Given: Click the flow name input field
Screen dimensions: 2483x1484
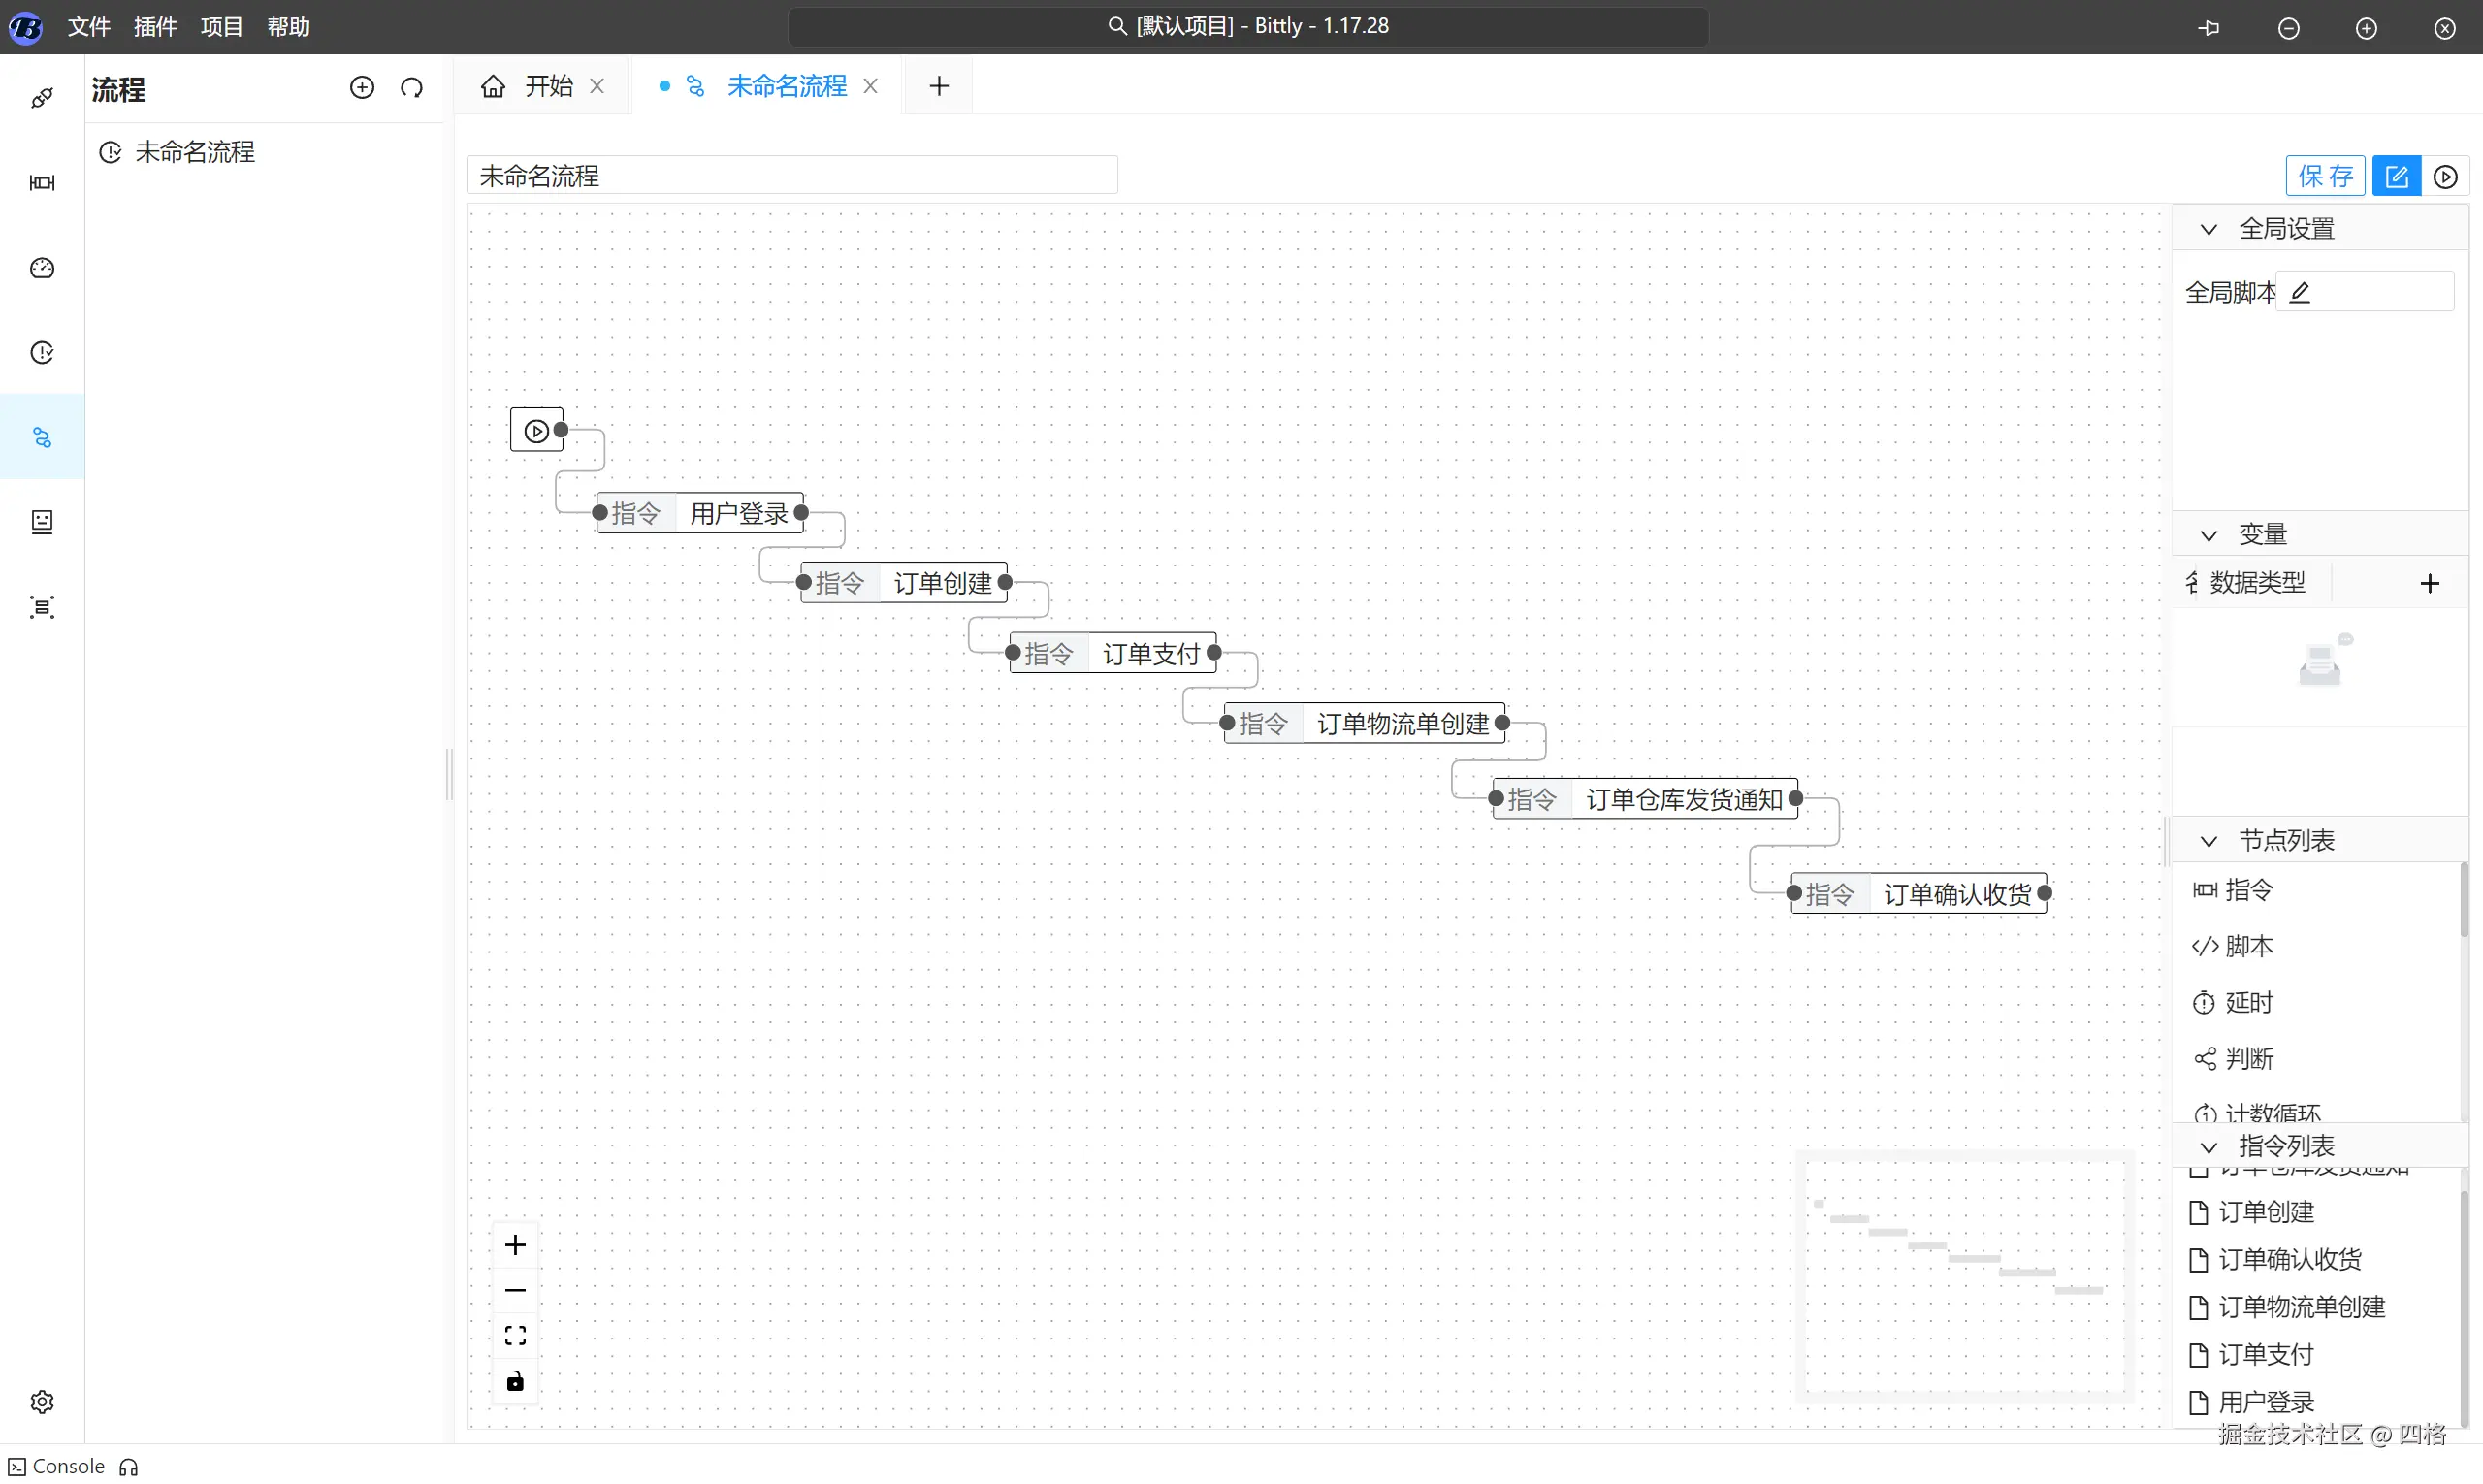Looking at the screenshot, I should (x=791, y=176).
